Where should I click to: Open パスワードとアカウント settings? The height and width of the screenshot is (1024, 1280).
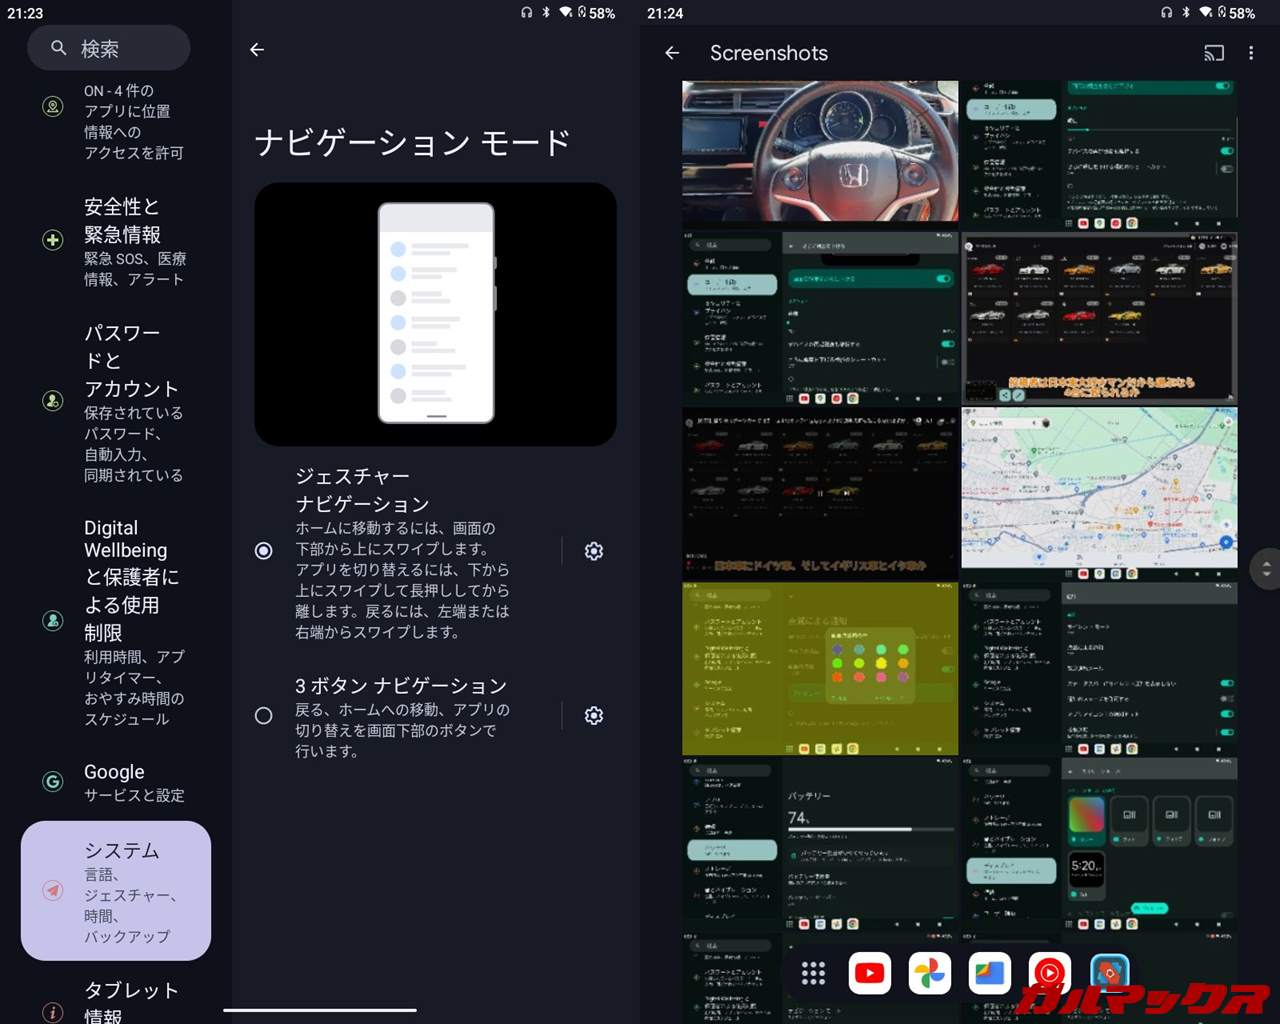(x=116, y=402)
